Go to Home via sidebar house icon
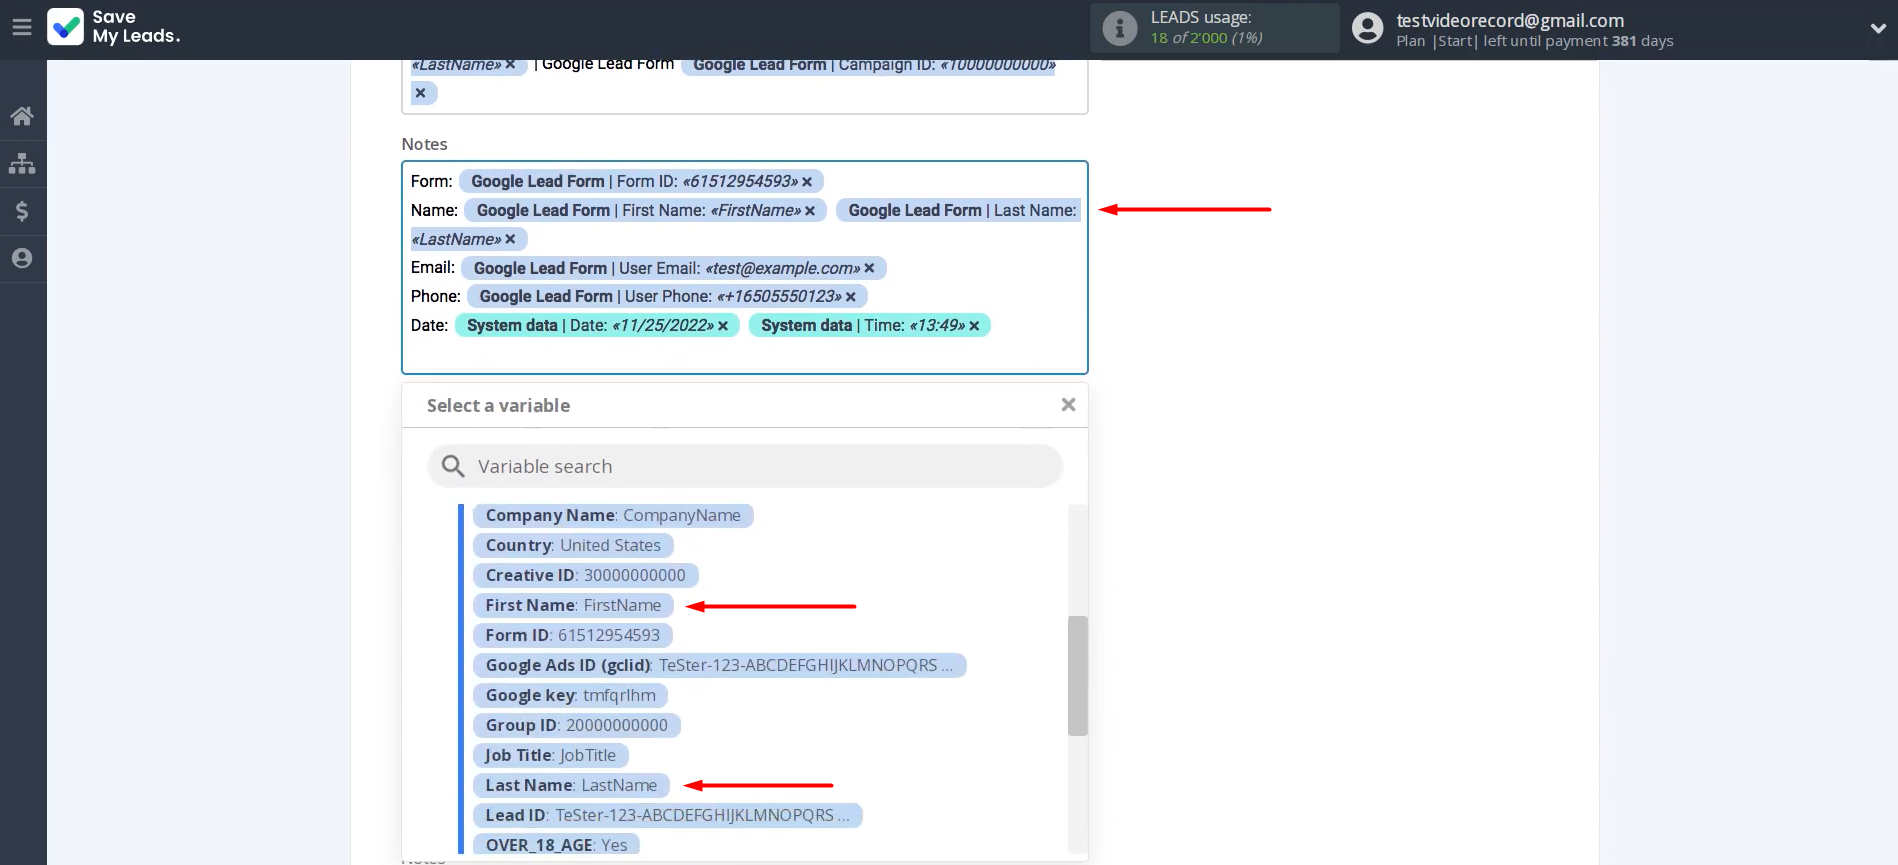 coord(22,116)
